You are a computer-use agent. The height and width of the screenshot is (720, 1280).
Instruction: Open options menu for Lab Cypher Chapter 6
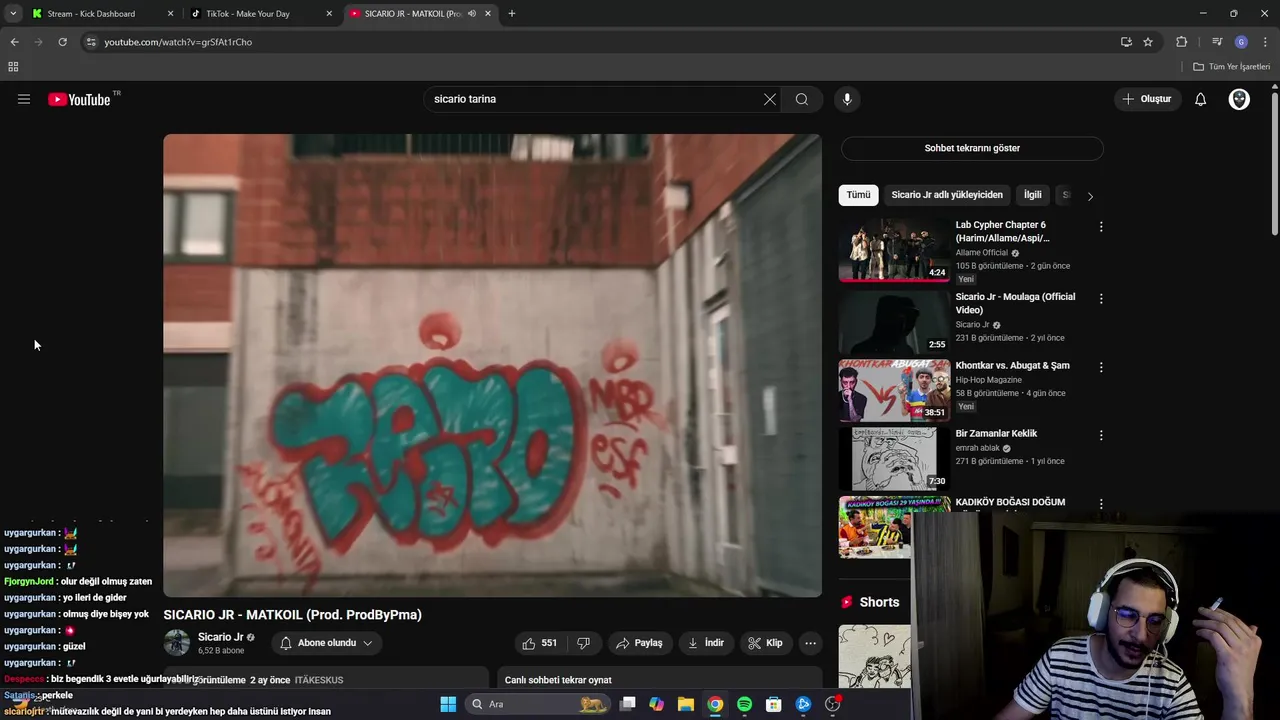1101,227
